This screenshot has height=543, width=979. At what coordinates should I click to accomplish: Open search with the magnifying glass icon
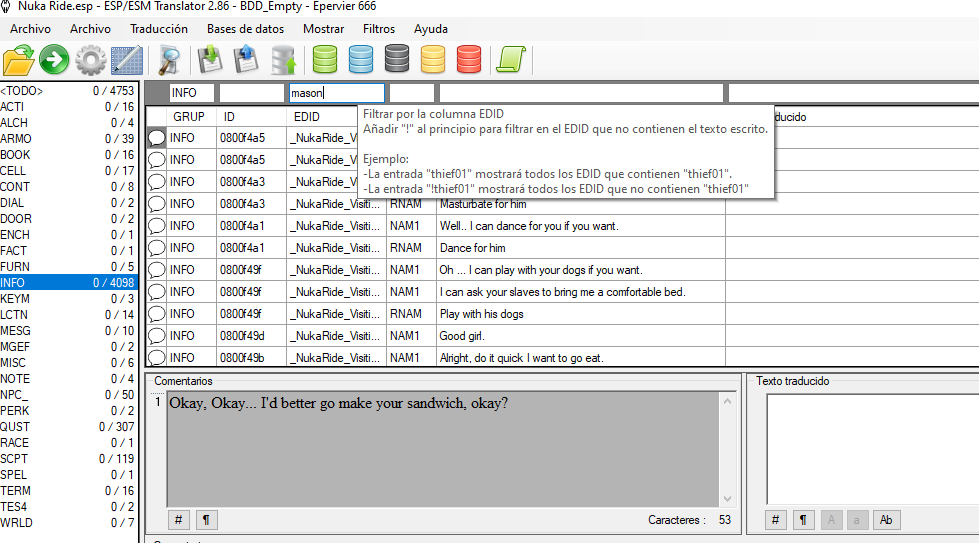[x=169, y=61]
